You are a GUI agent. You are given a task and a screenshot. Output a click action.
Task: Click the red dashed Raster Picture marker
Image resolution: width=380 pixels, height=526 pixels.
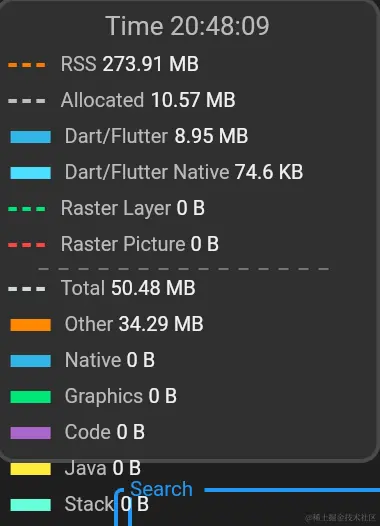click(x=27, y=245)
